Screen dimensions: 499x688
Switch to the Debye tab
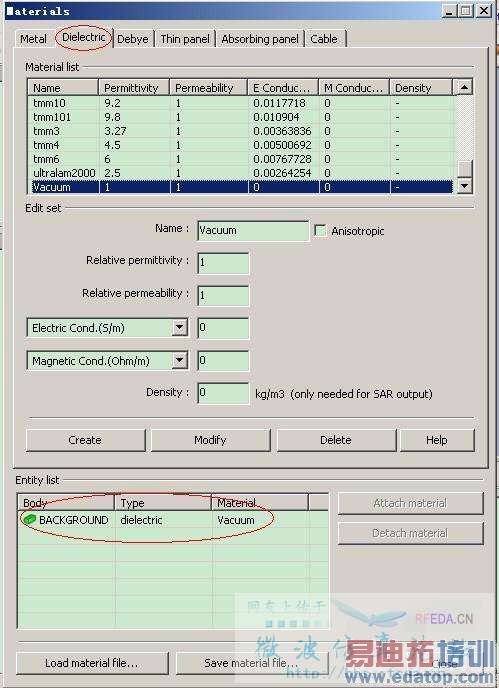(x=133, y=39)
